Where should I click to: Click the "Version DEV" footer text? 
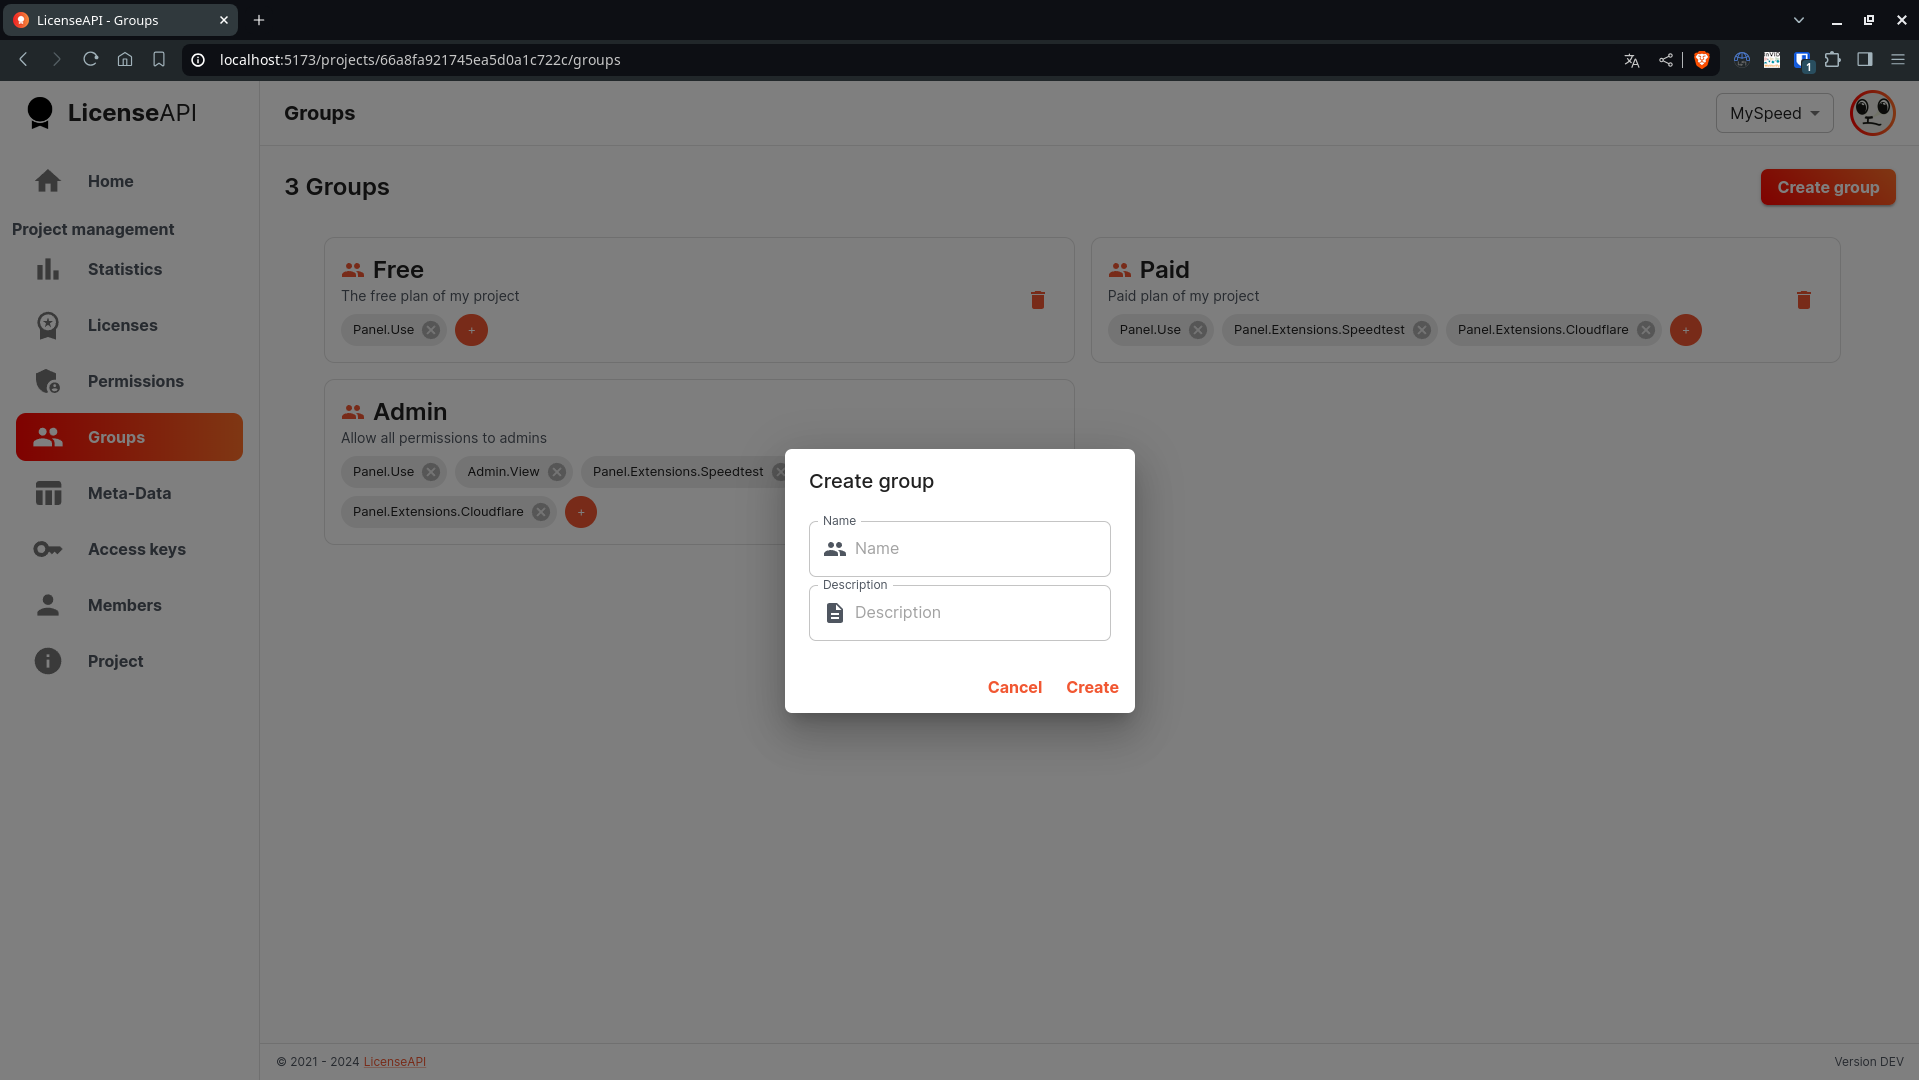point(1868,1062)
